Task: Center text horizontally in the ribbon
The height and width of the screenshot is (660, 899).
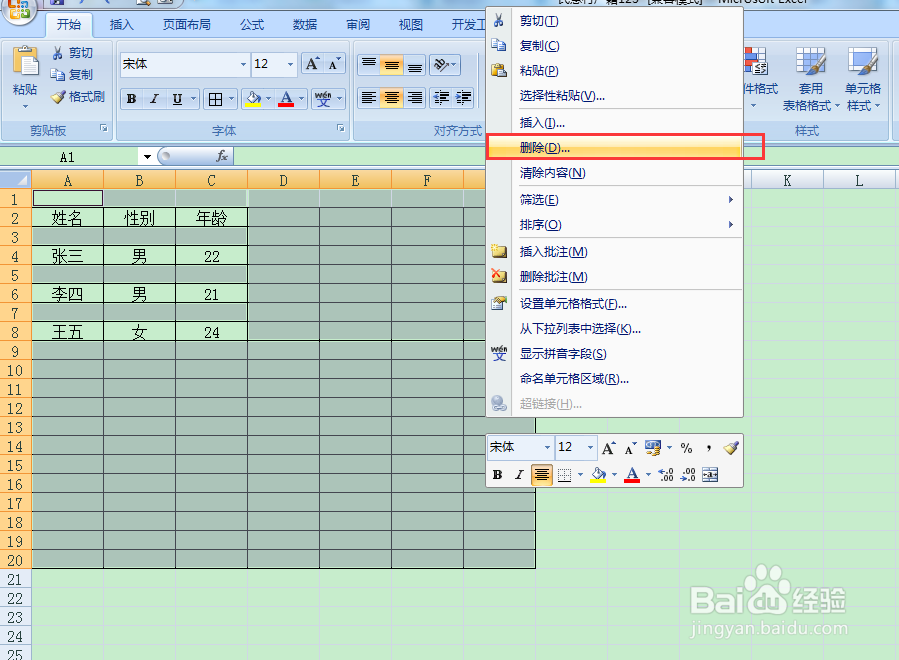Action: [392, 98]
